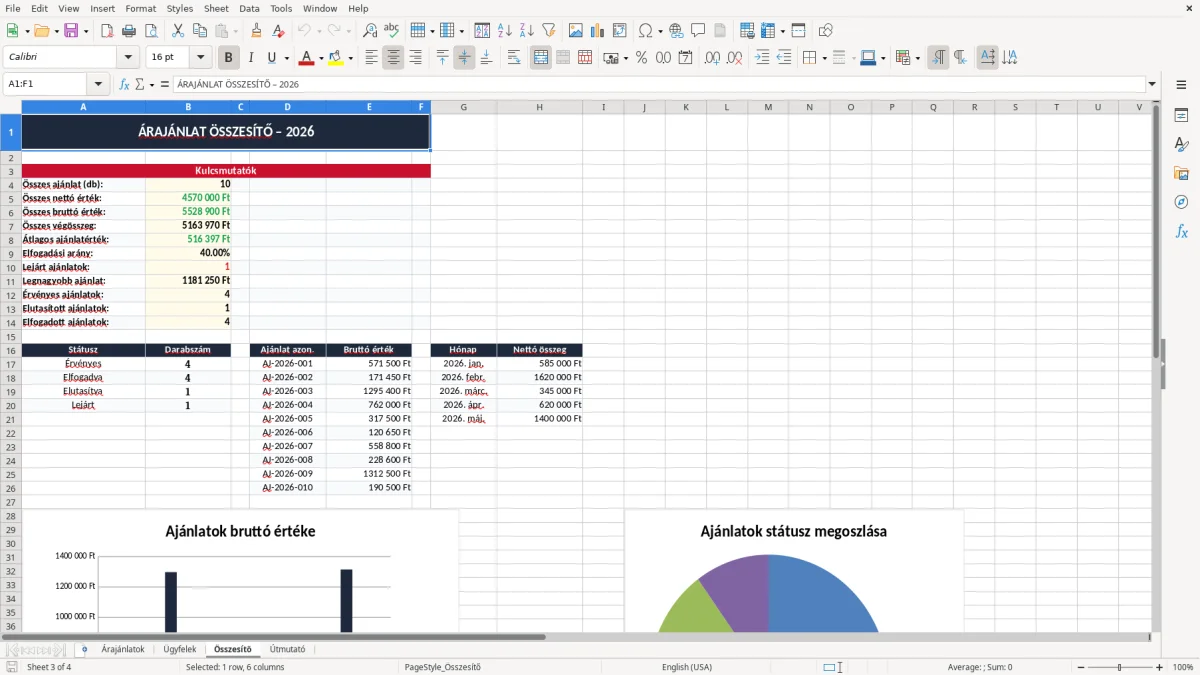The image size is (1200, 675).
Task: Open the sidebar Functions fx icon
Action: click(x=1181, y=231)
